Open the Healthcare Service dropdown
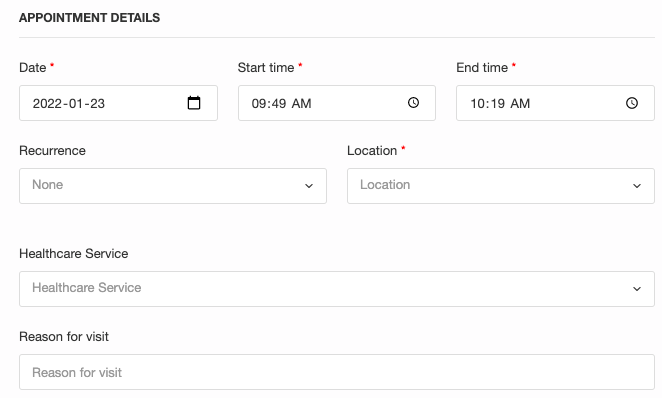Screen dimensions: 662x398 (337, 289)
